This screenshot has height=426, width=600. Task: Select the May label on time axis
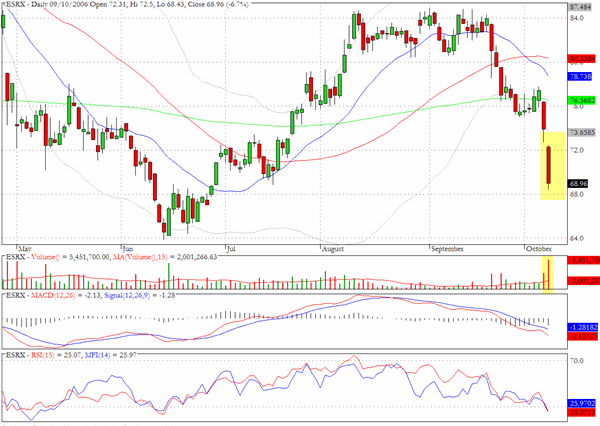click(x=25, y=249)
